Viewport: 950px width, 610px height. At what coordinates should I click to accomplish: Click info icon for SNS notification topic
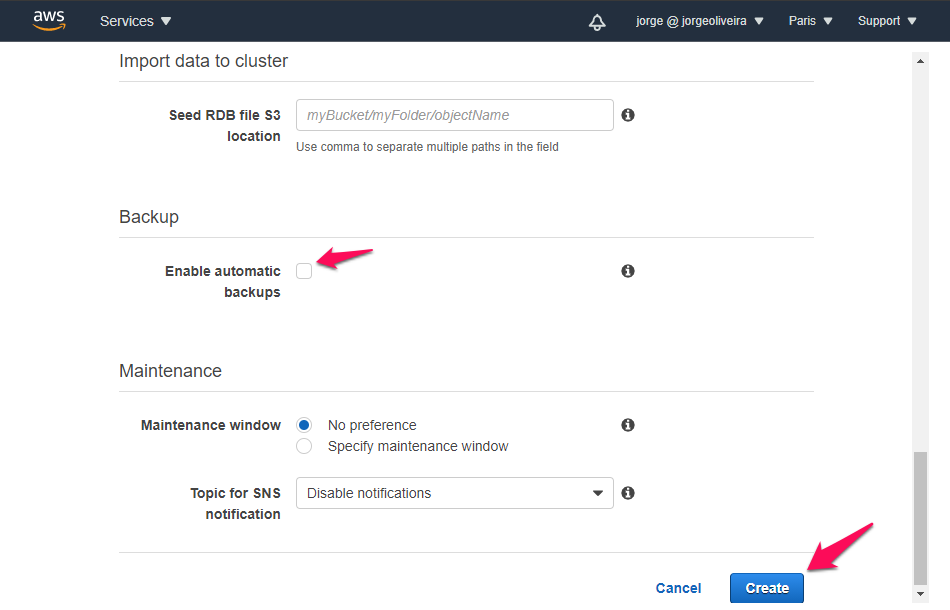pyautogui.click(x=628, y=493)
